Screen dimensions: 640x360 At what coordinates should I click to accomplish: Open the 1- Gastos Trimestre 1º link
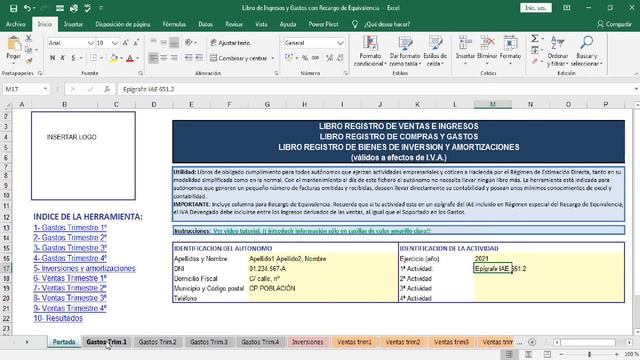tap(70, 228)
